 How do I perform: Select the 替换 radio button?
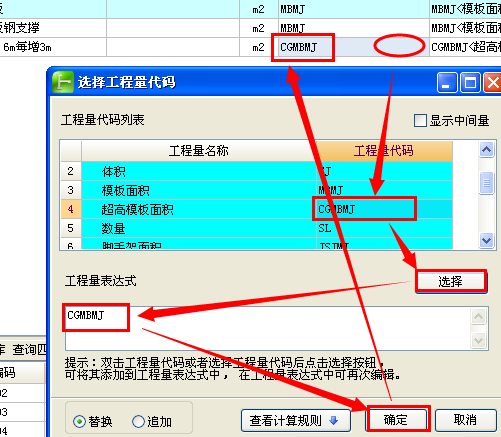point(79,422)
